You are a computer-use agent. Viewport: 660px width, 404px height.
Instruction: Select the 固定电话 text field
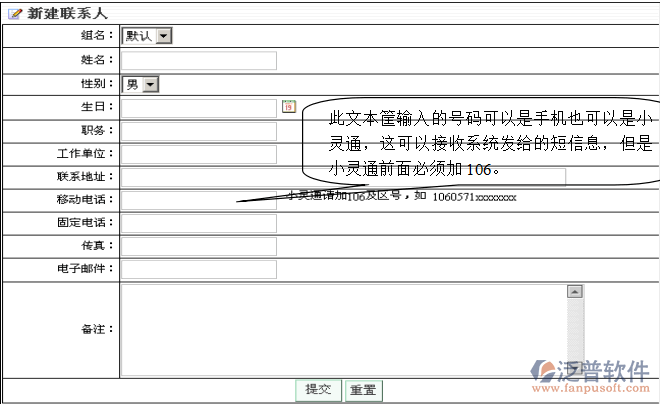coord(198,223)
